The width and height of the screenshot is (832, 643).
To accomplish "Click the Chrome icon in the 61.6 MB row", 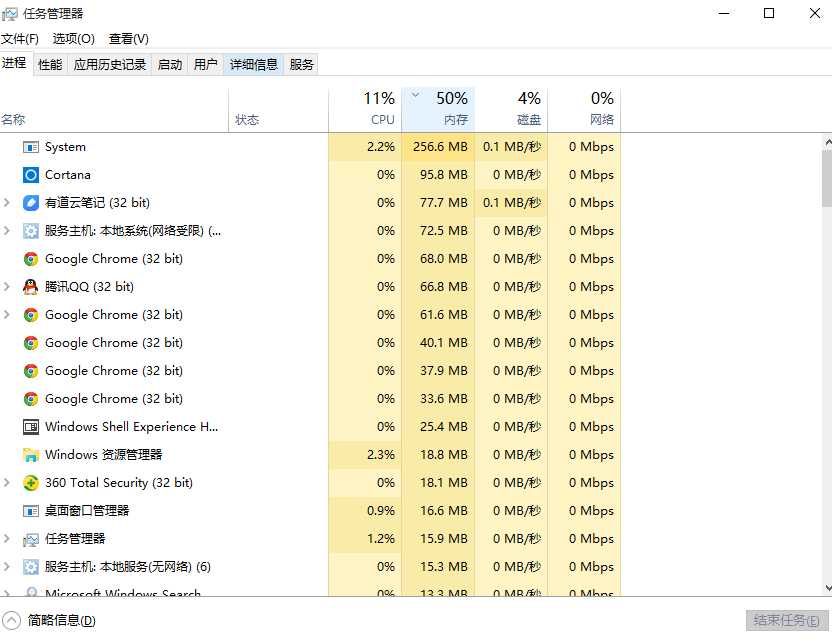I will point(31,315).
